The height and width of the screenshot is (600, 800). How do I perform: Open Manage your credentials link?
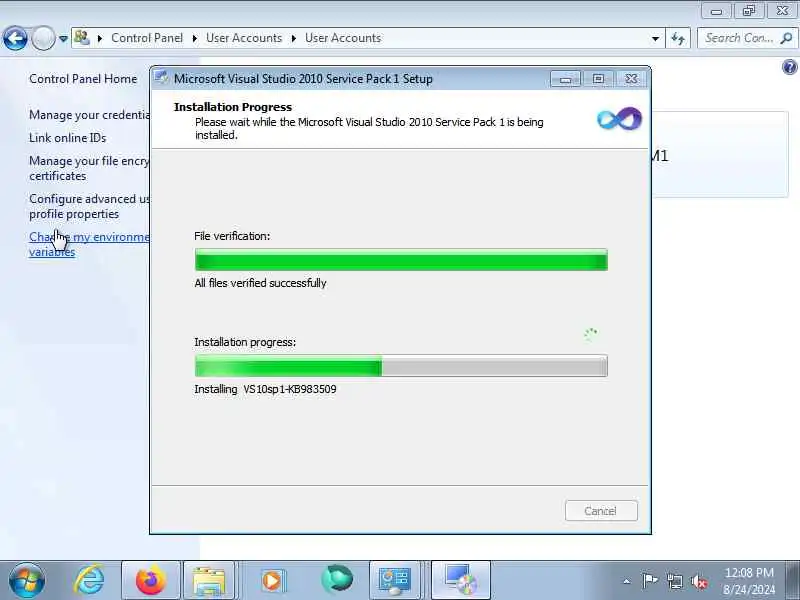click(x=89, y=115)
